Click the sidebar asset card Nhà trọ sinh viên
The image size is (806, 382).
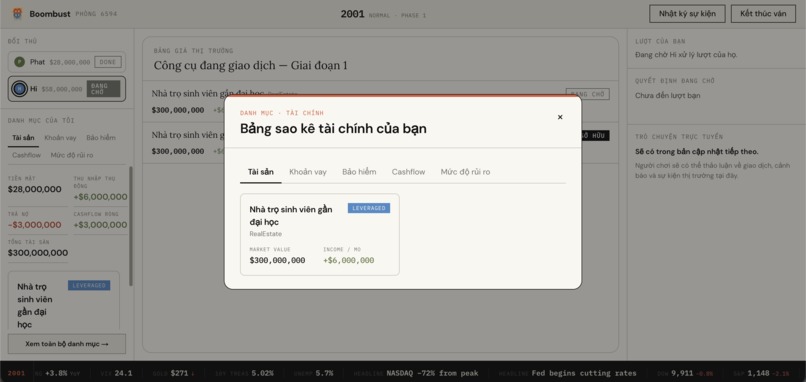[x=64, y=301]
